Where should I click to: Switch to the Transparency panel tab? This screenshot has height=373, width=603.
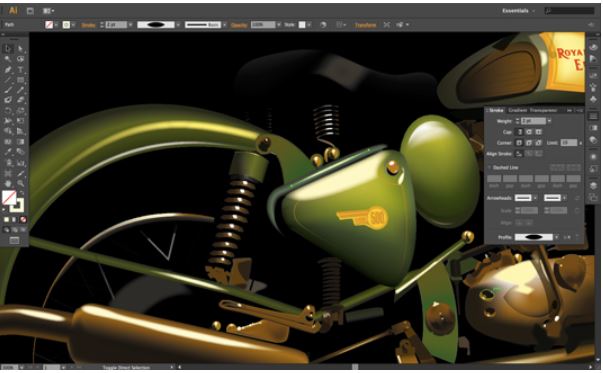click(x=543, y=110)
